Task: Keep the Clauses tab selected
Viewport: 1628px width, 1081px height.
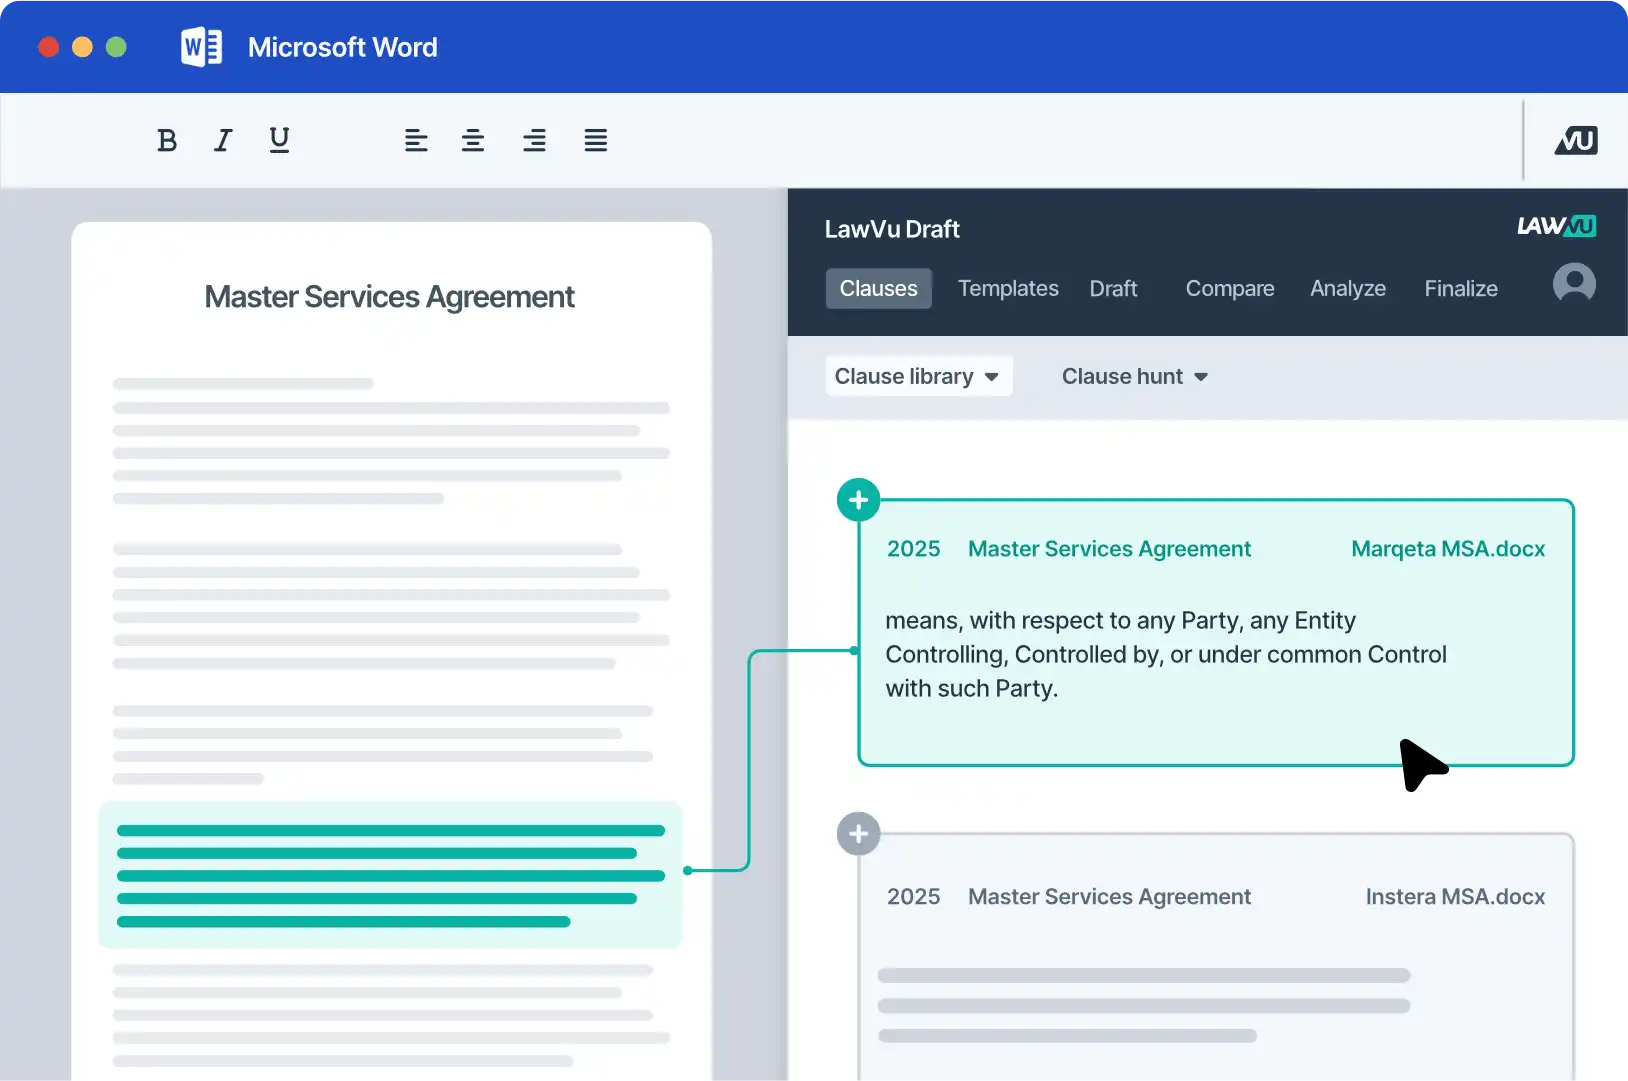Action: (879, 288)
